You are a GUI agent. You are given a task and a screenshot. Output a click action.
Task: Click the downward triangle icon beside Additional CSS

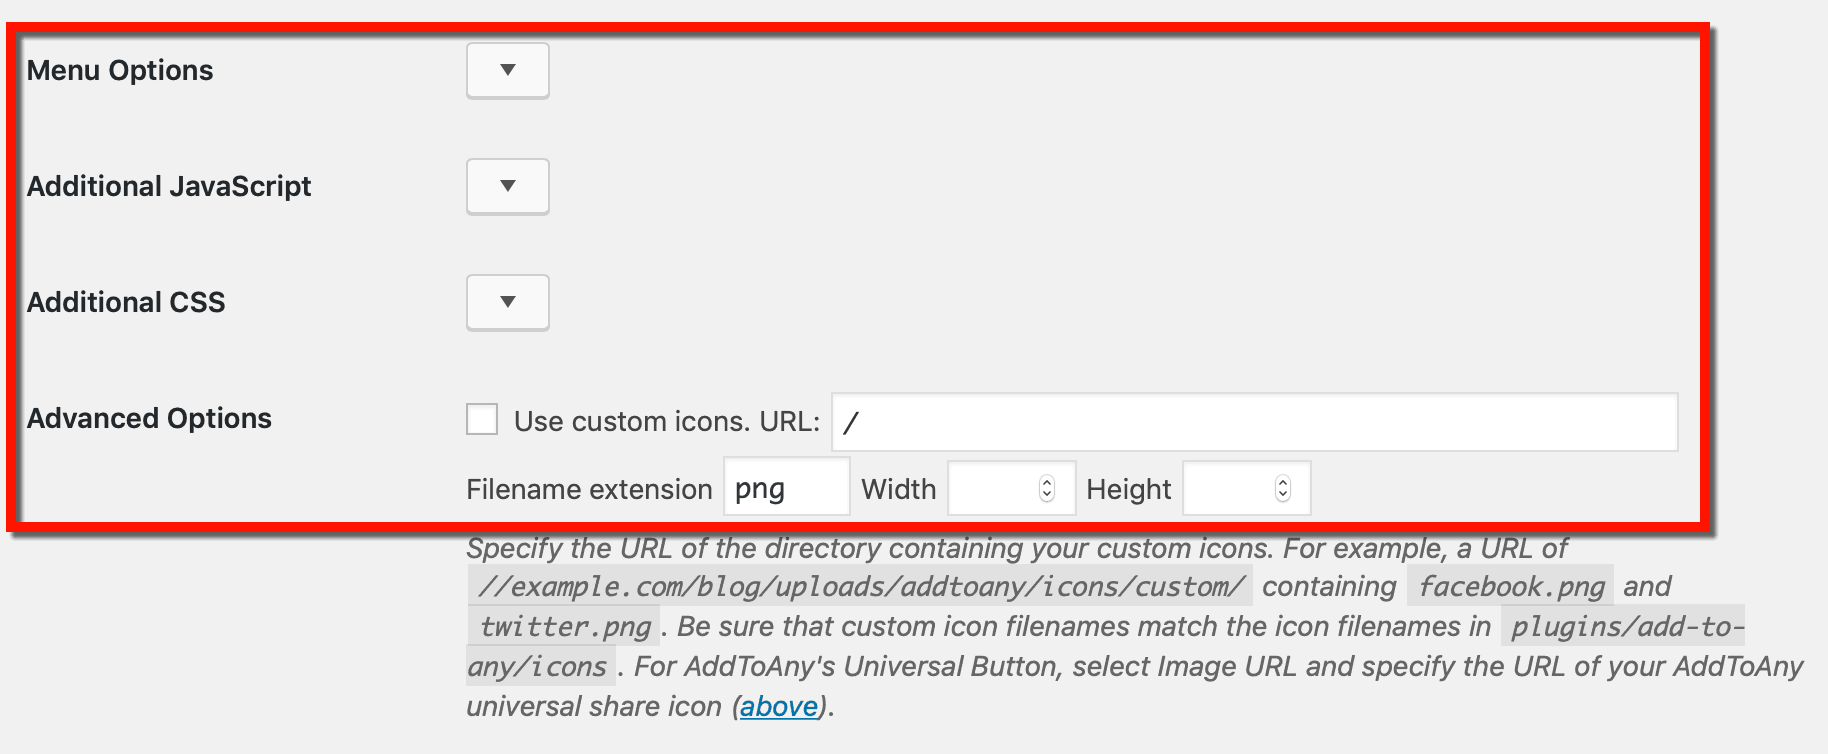click(x=507, y=302)
